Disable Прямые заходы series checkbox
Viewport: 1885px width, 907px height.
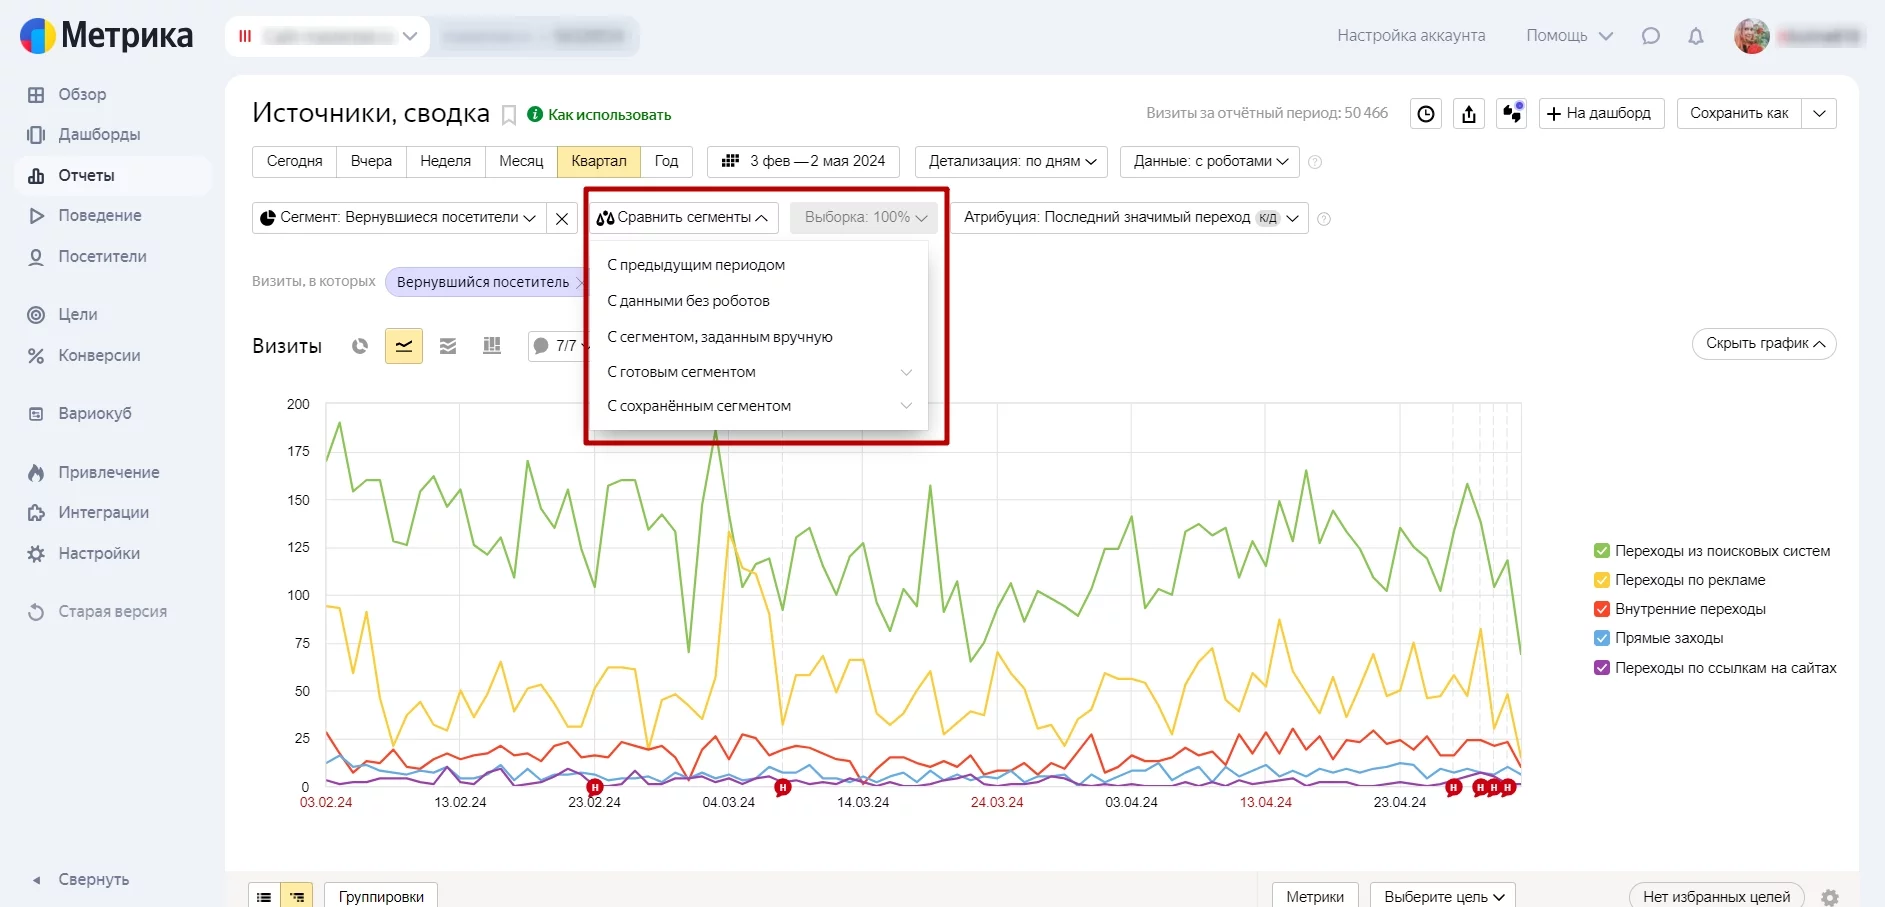click(x=1602, y=638)
